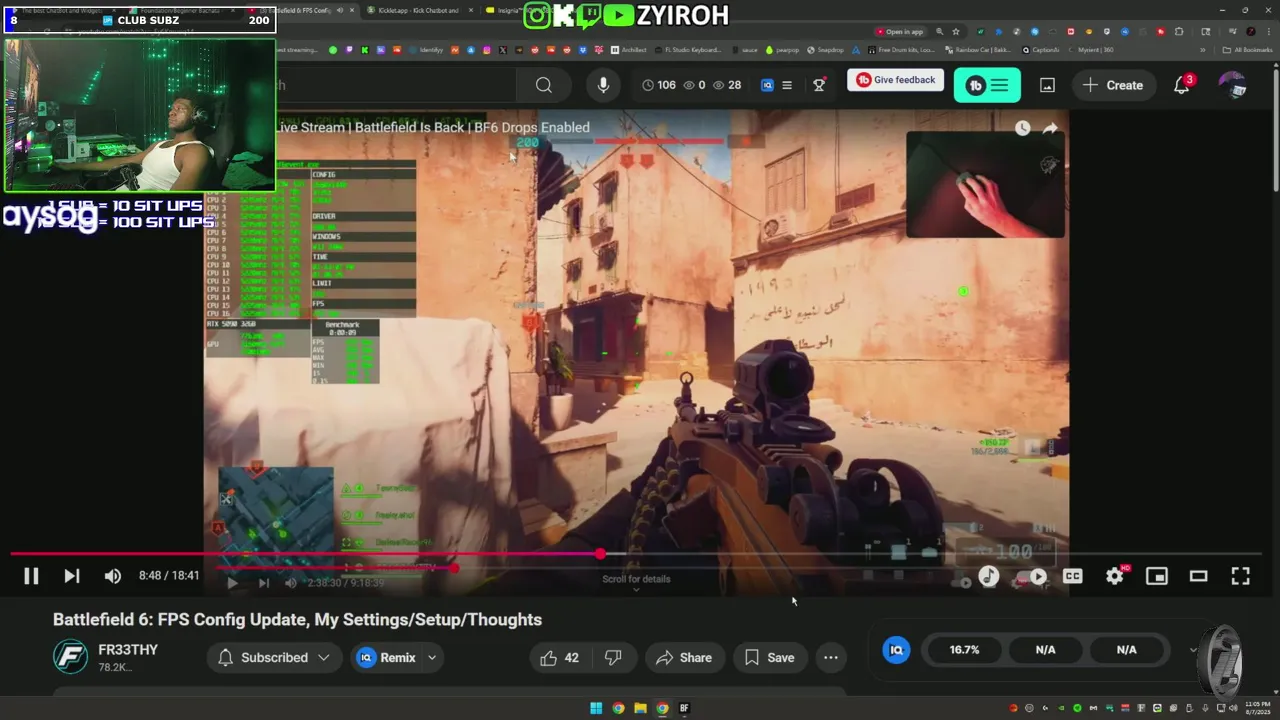Click the YouTube search magnifier icon
Viewport: 1280px width, 720px height.
pyautogui.click(x=543, y=85)
